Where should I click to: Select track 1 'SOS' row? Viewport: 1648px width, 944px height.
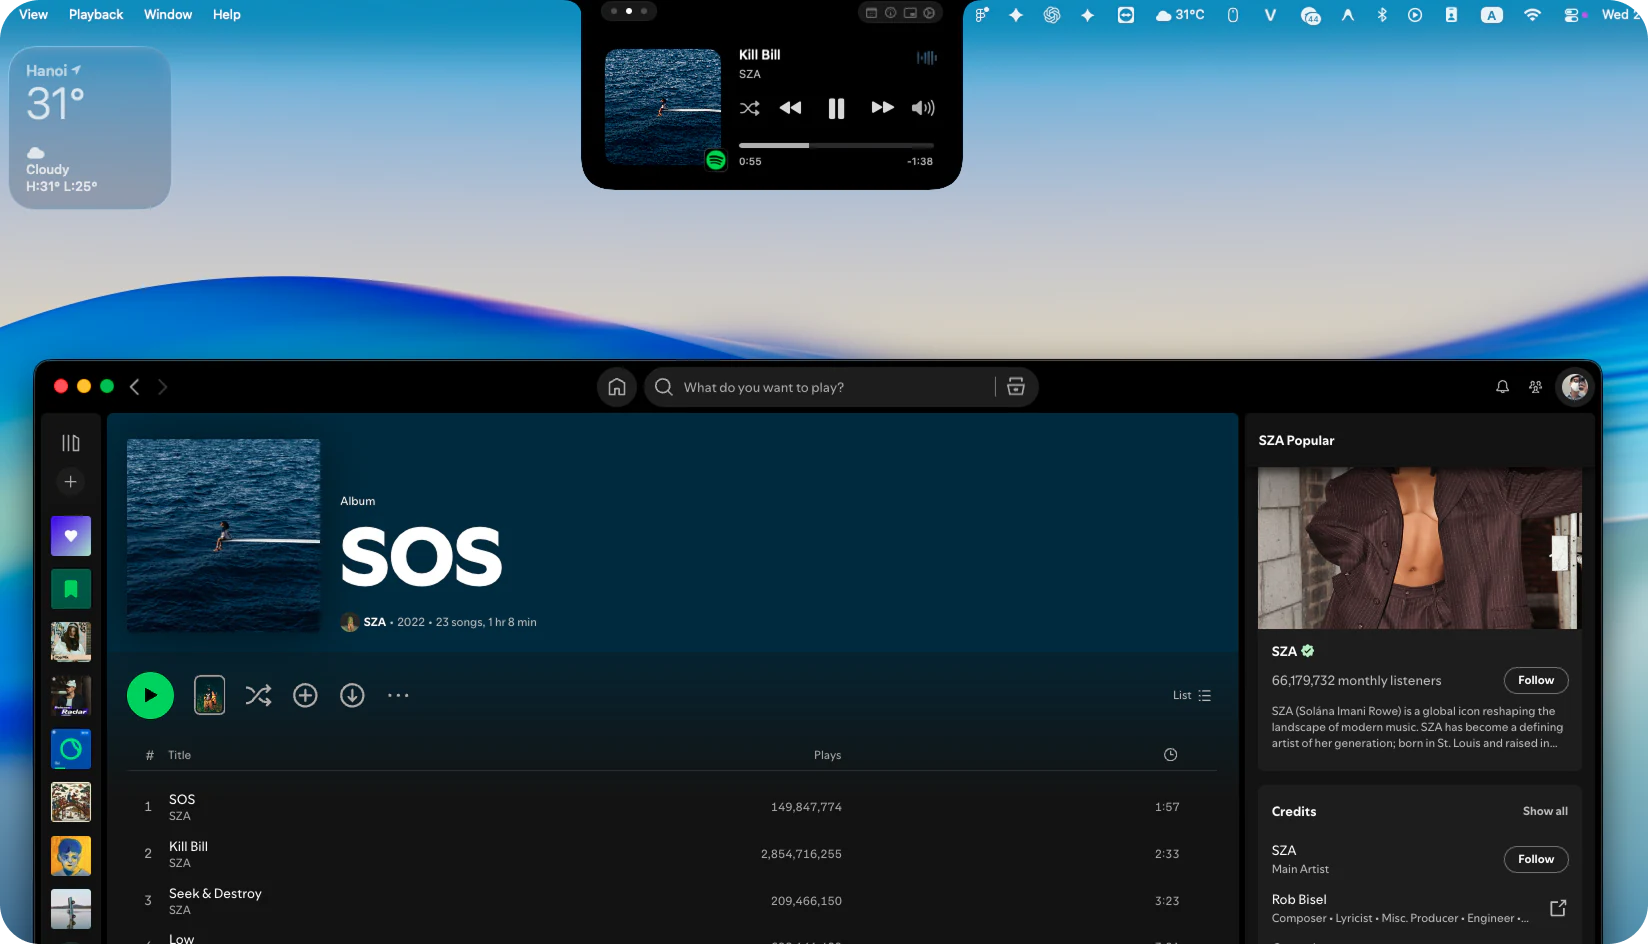click(672, 807)
